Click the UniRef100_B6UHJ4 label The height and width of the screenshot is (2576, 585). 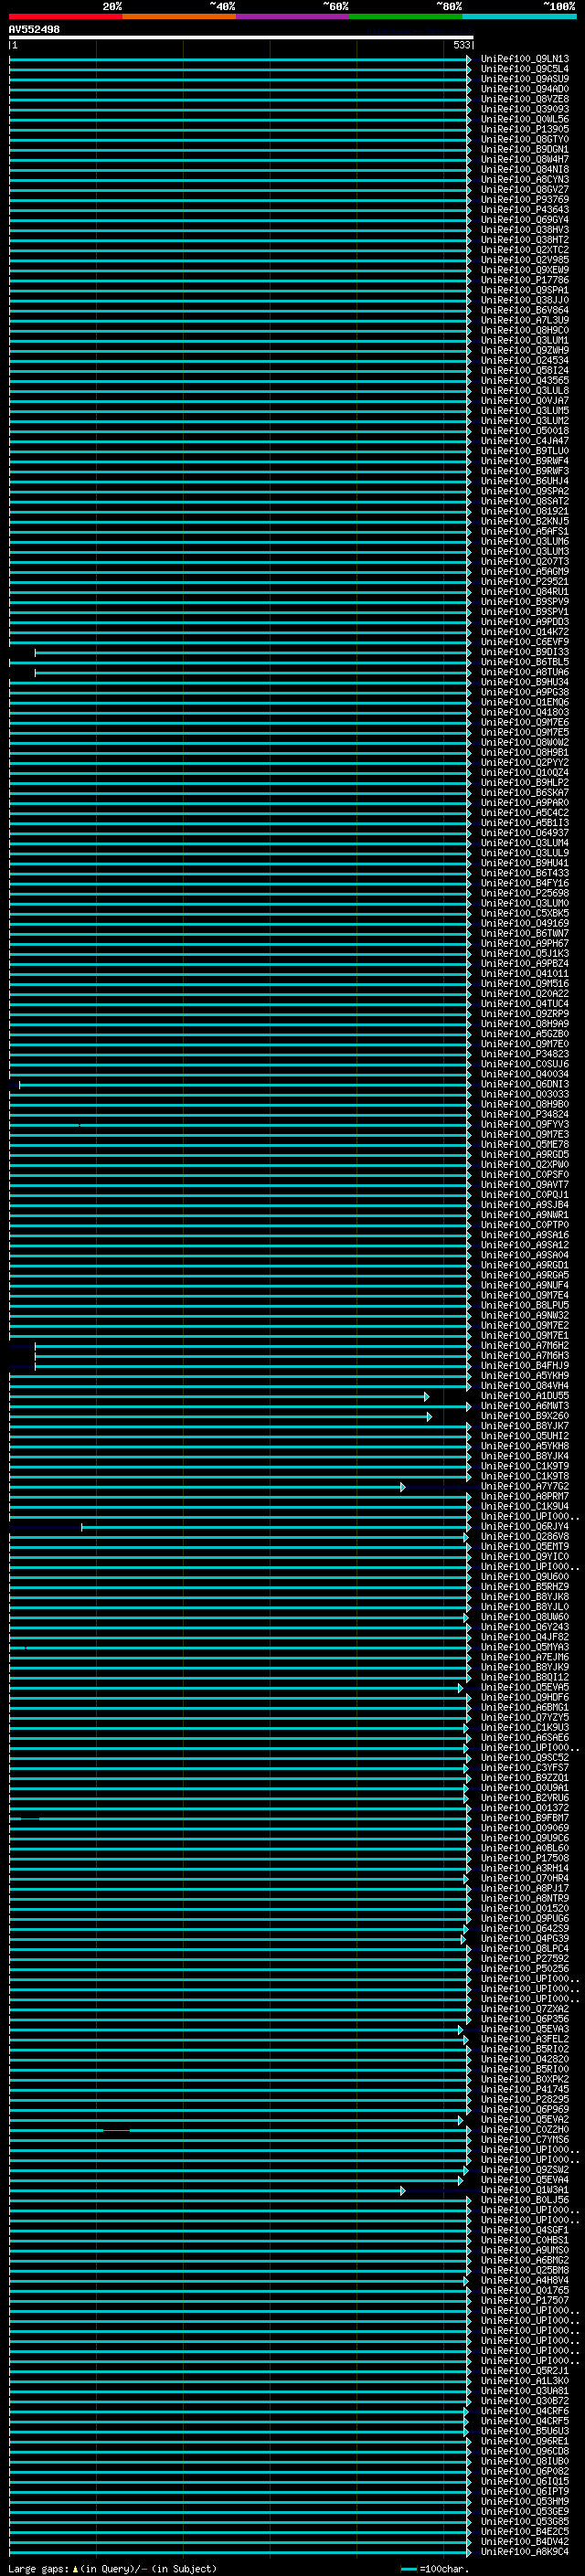[x=525, y=481]
